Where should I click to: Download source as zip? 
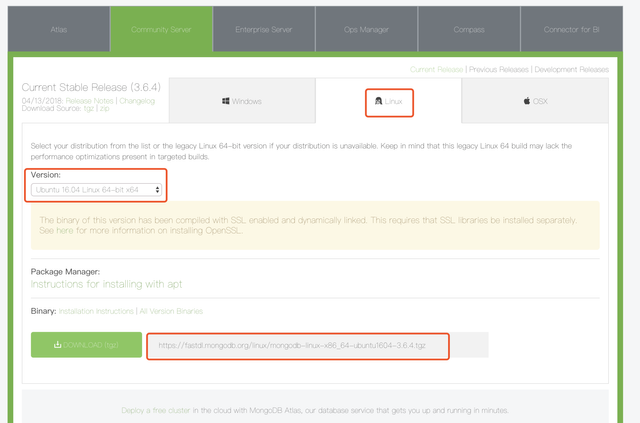104,108
